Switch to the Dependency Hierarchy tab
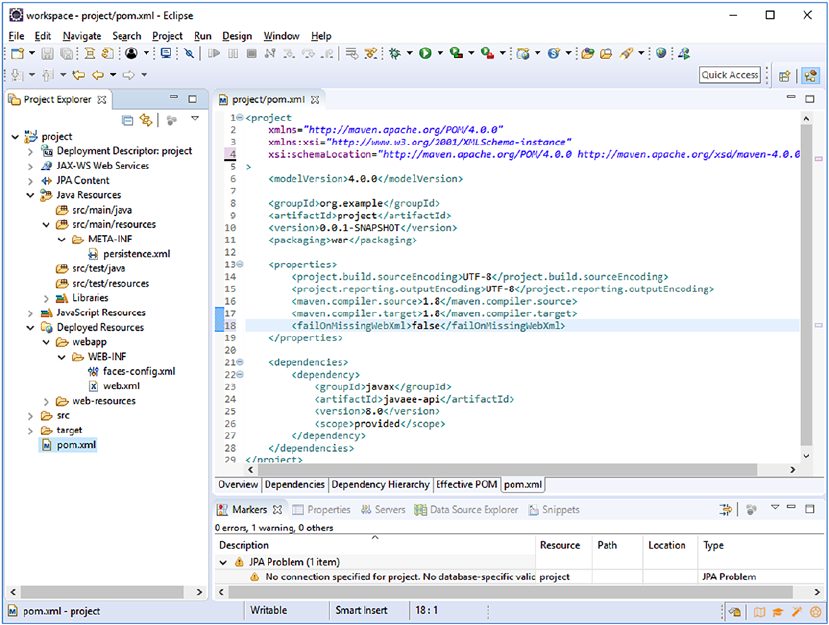Image resolution: width=829 pixels, height=625 pixels. [x=380, y=485]
